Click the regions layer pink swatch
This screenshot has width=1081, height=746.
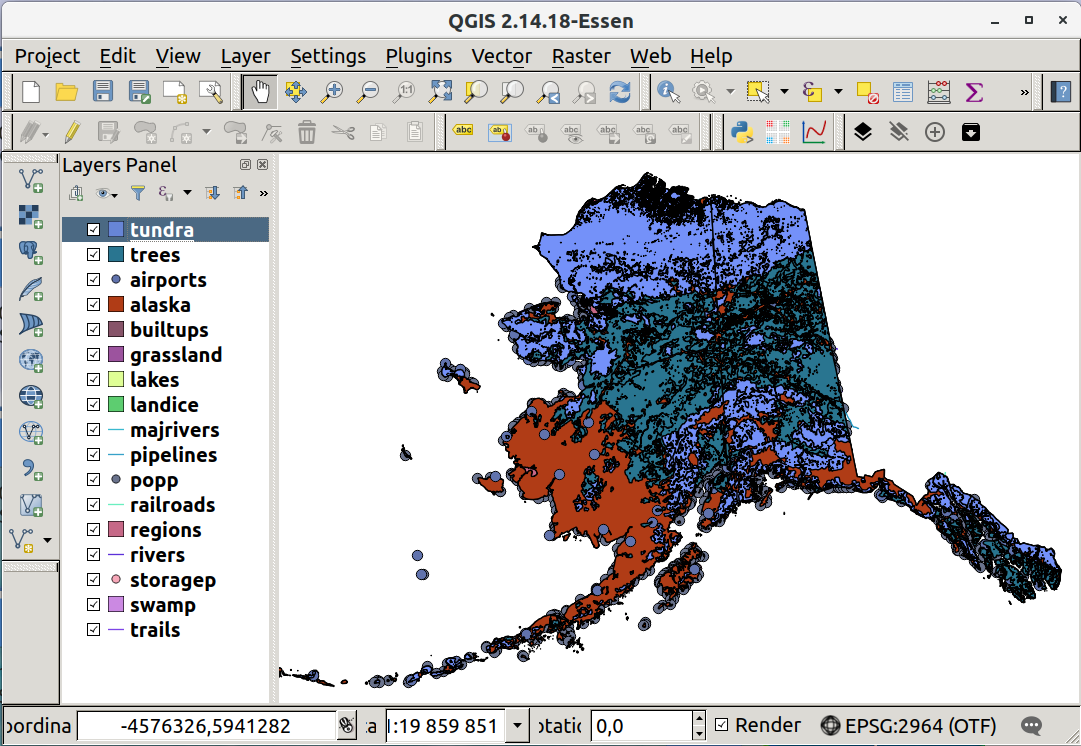tap(116, 530)
